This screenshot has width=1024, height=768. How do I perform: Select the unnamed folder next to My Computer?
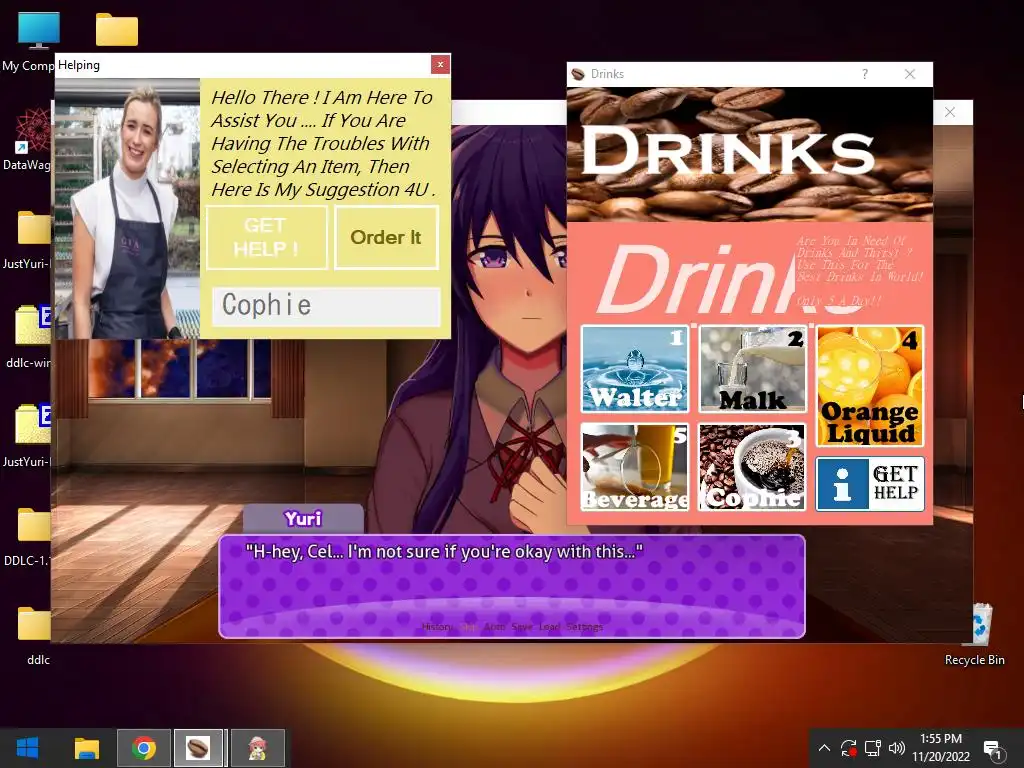[117, 30]
